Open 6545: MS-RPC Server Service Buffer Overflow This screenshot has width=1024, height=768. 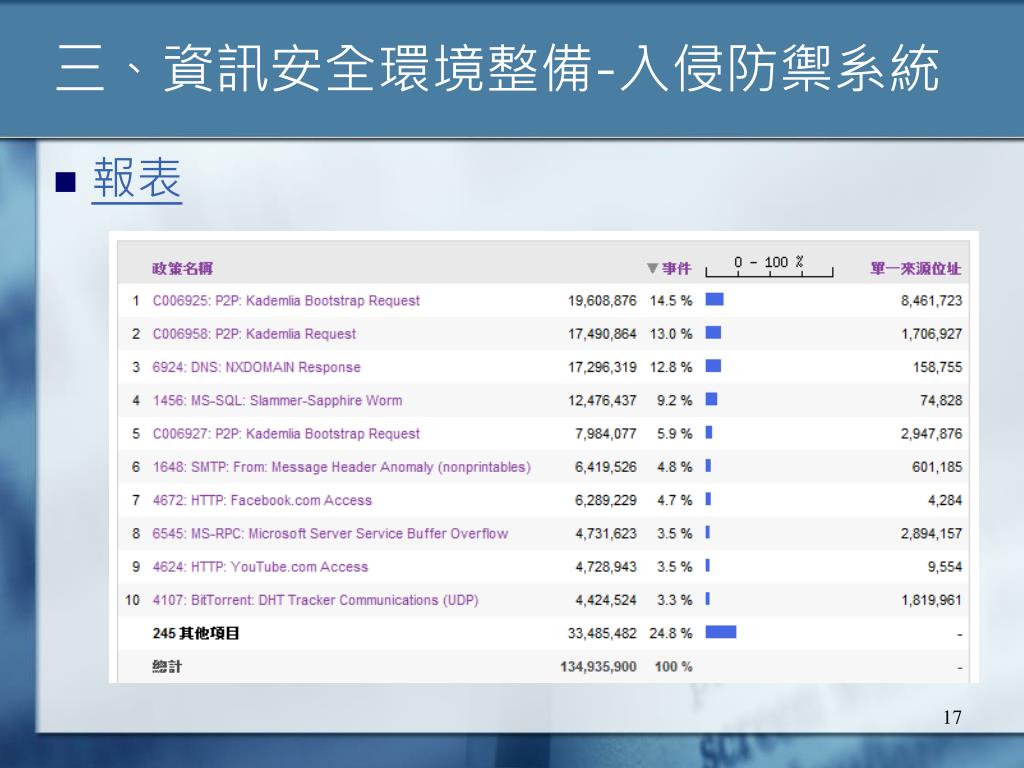pyautogui.click(x=330, y=534)
